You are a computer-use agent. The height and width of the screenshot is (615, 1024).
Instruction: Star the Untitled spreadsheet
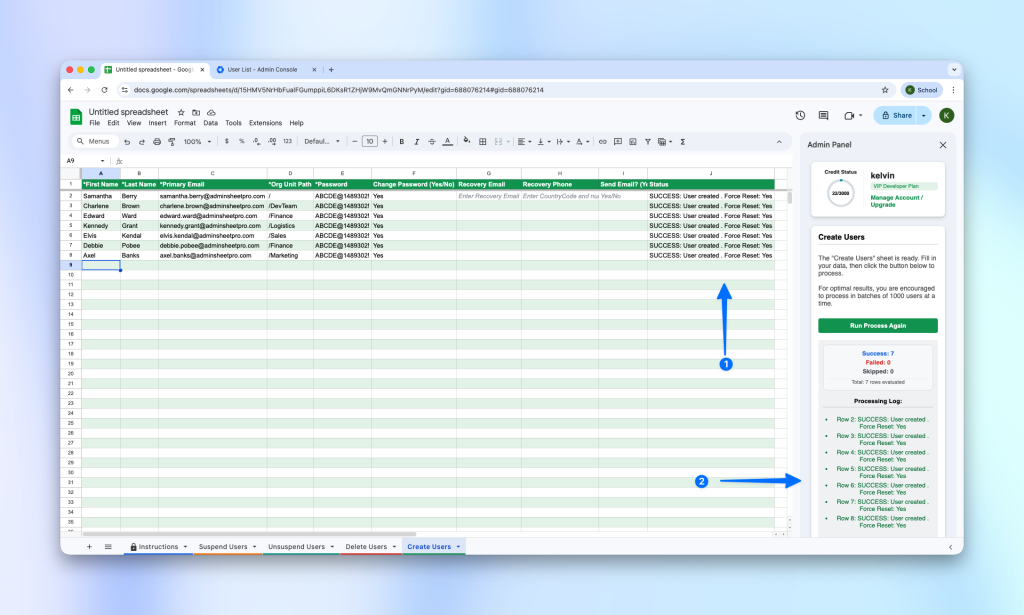181,112
